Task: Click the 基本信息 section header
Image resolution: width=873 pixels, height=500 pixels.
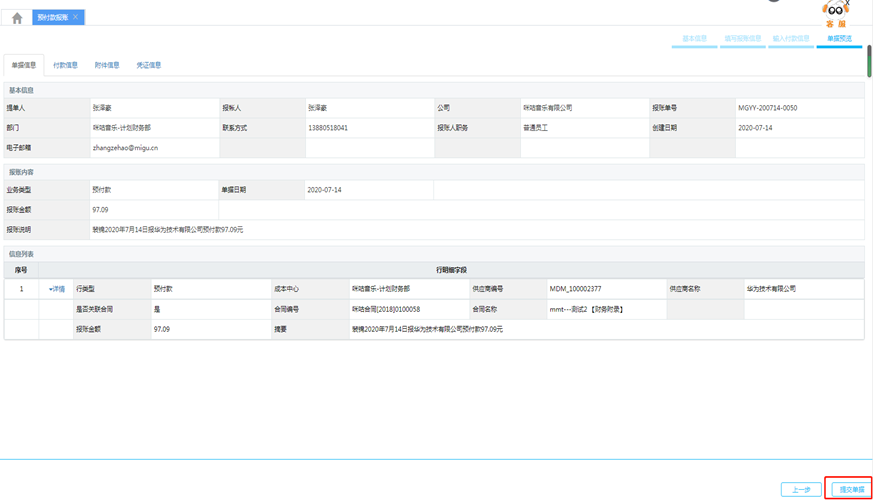Action: 21,90
